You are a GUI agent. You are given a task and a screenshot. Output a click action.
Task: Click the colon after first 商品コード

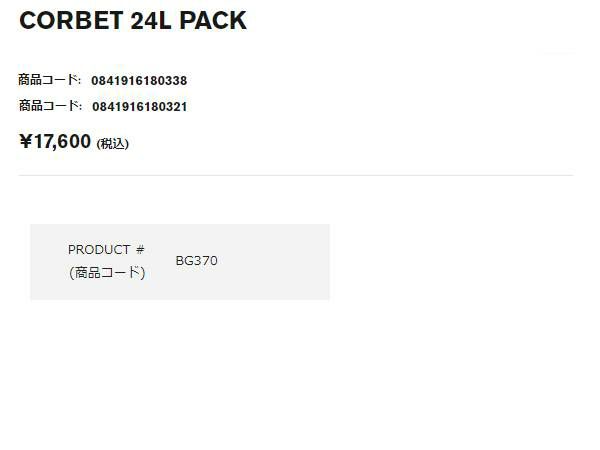[x=80, y=81]
